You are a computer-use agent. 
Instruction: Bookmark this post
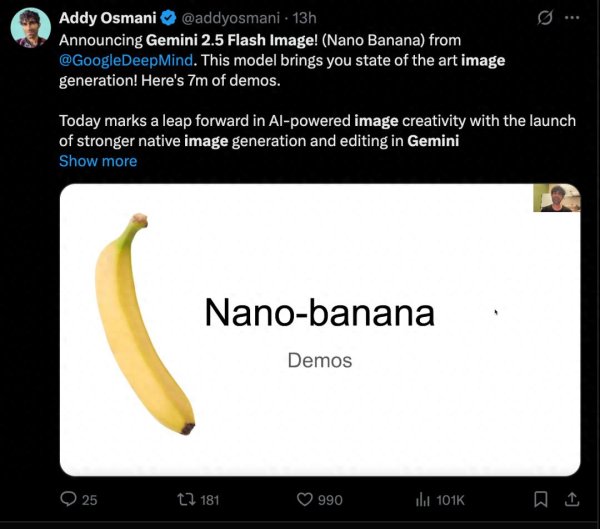[540, 499]
